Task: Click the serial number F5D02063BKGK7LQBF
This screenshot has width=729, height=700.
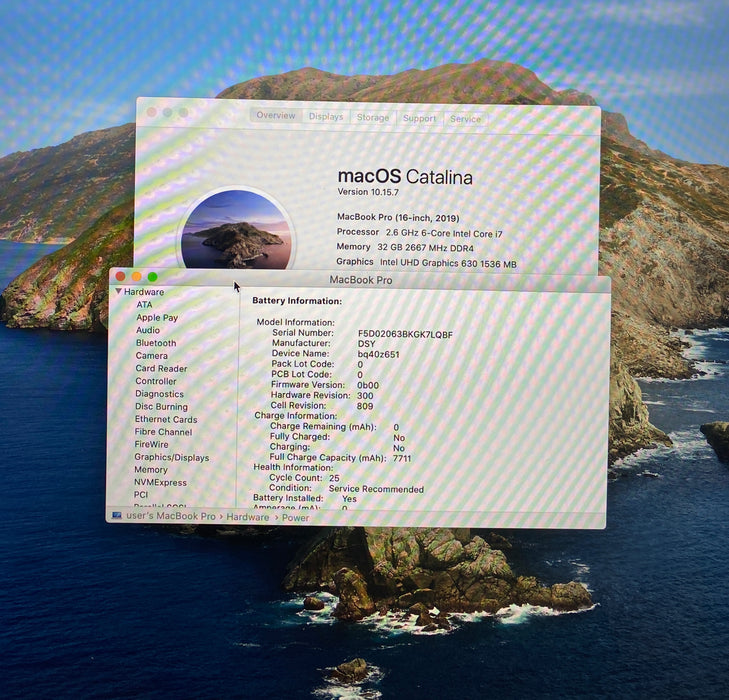Action: click(x=405, y=334)
